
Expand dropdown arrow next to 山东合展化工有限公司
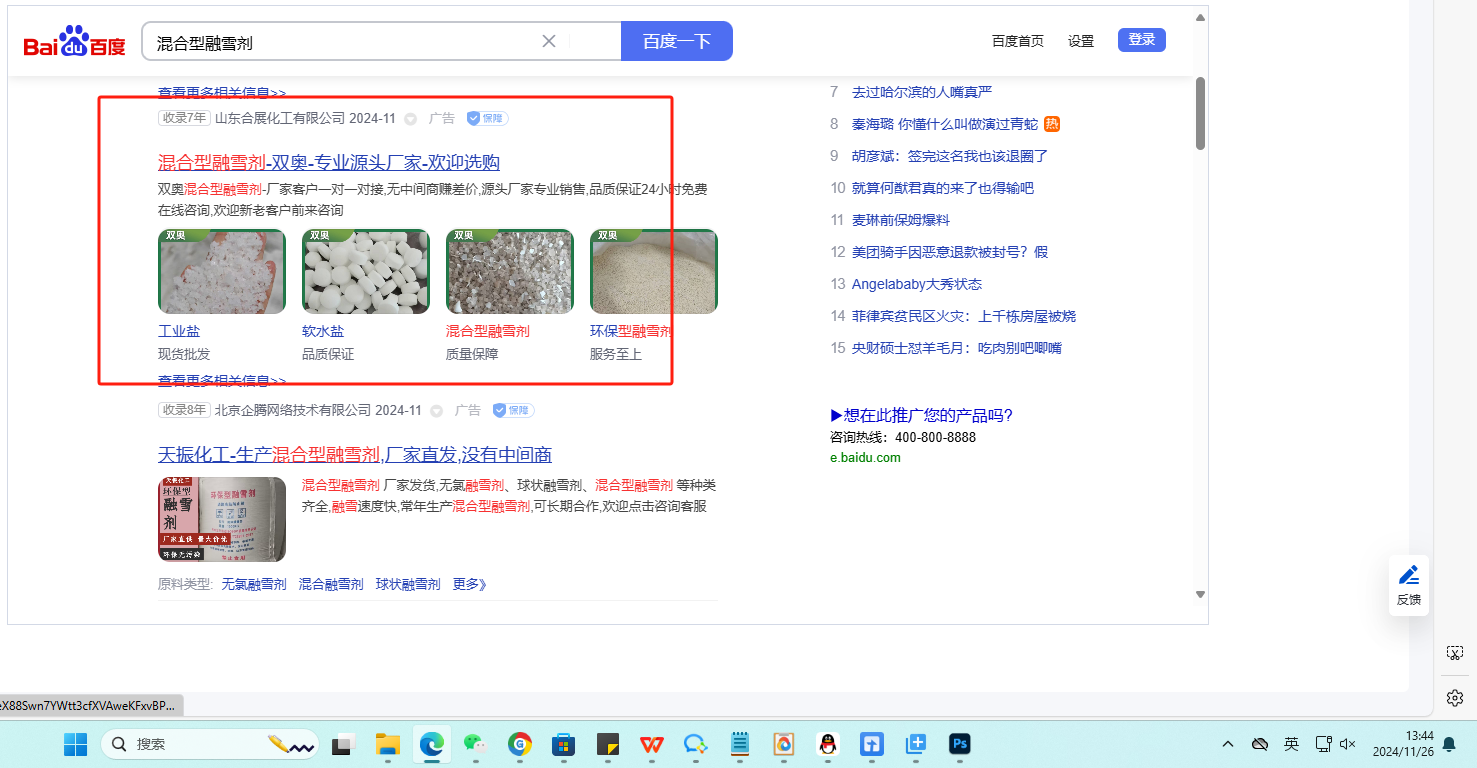[410, 119]
